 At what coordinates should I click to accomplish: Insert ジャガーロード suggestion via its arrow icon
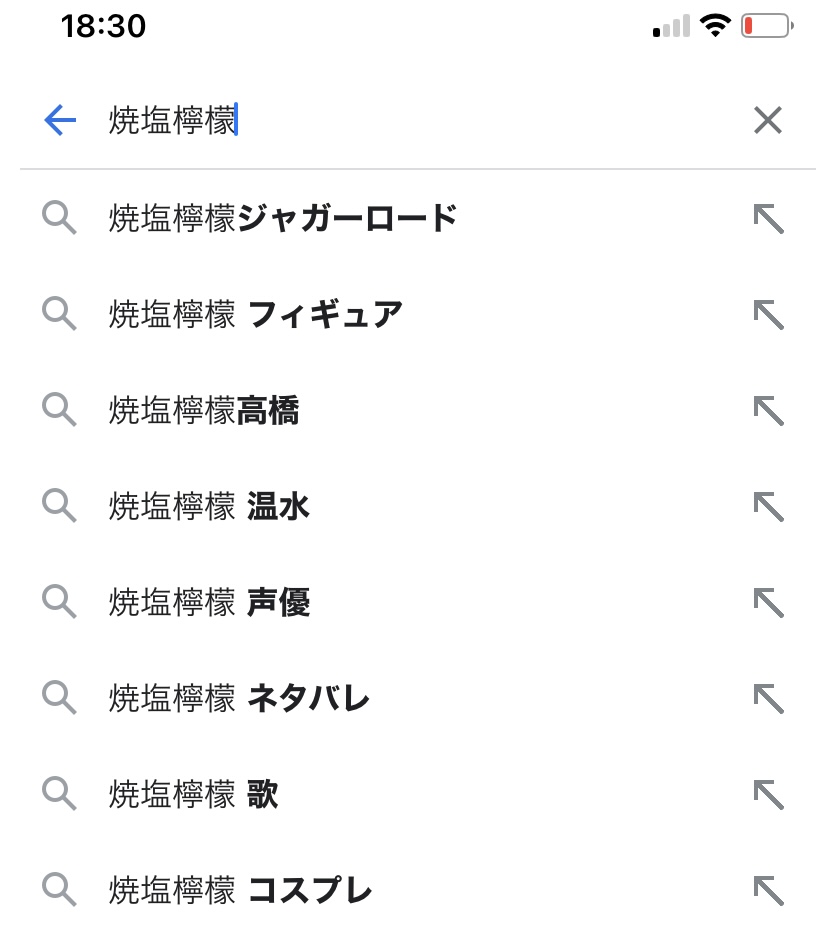point(767,218)
